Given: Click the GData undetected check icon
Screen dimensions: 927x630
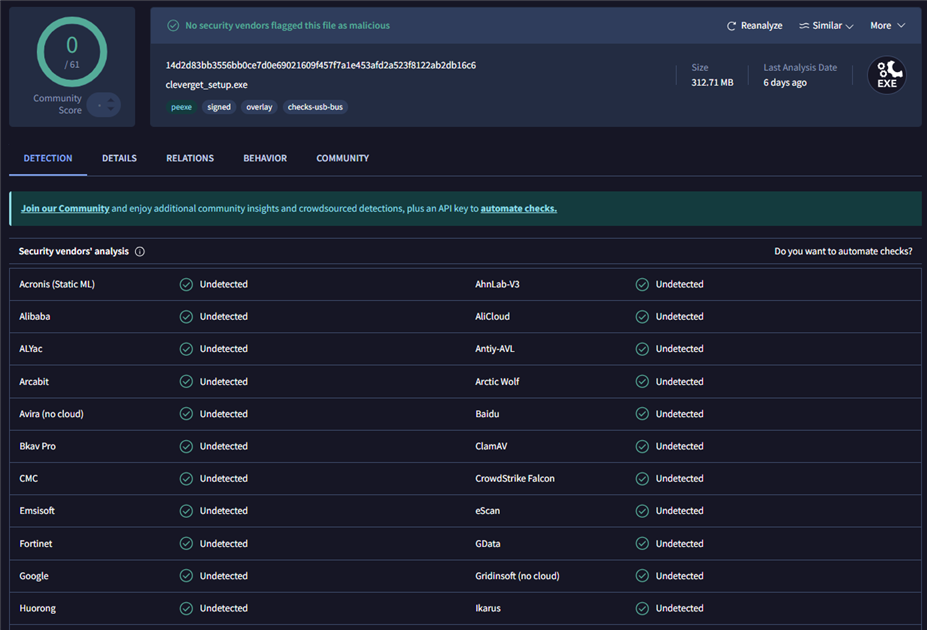Looking at the screenshot, I should pos(642,544).
